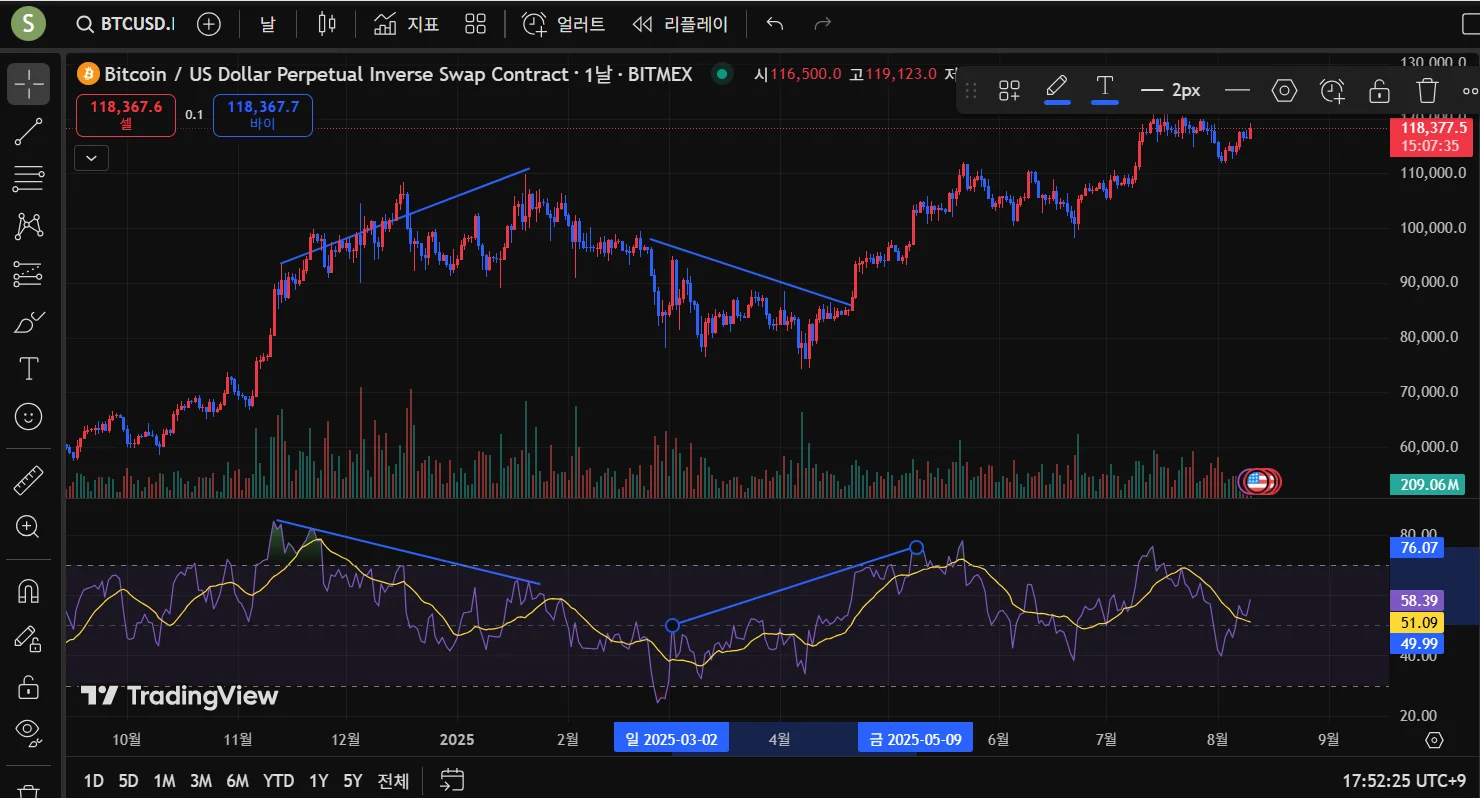Toggle lock on the selected drawing
The width and height of the screenshot is (1480, 798).
(x=1379, y=91)
